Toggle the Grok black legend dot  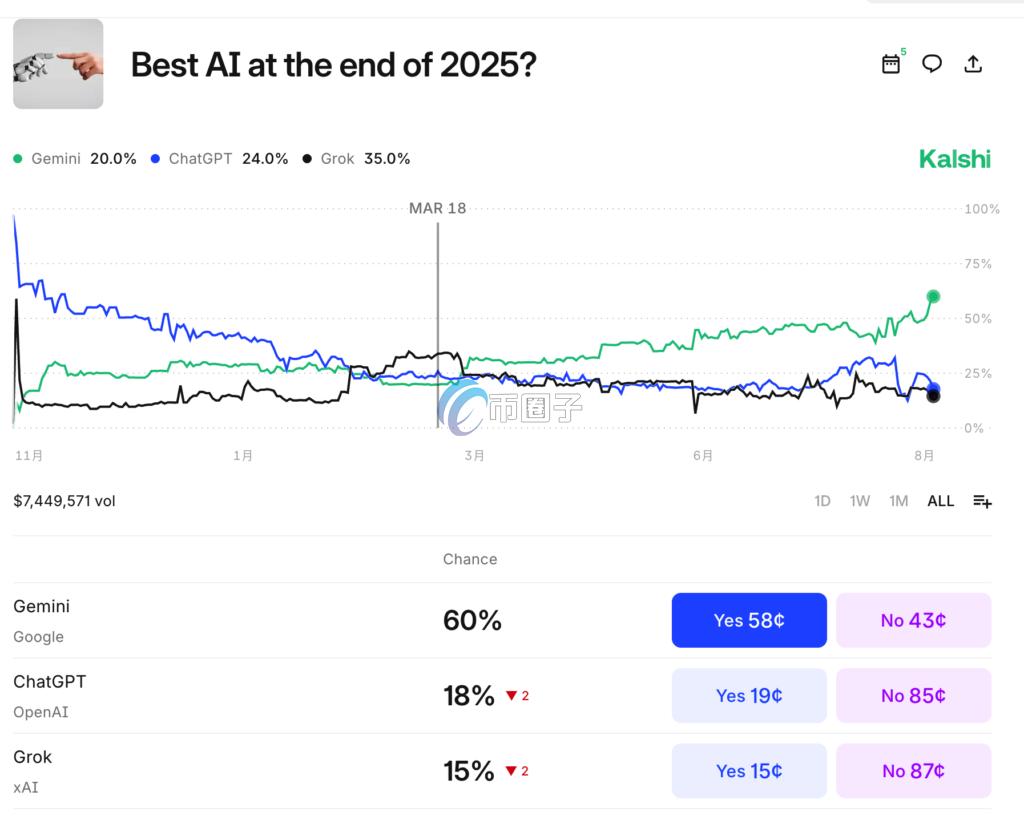[307, 159]
